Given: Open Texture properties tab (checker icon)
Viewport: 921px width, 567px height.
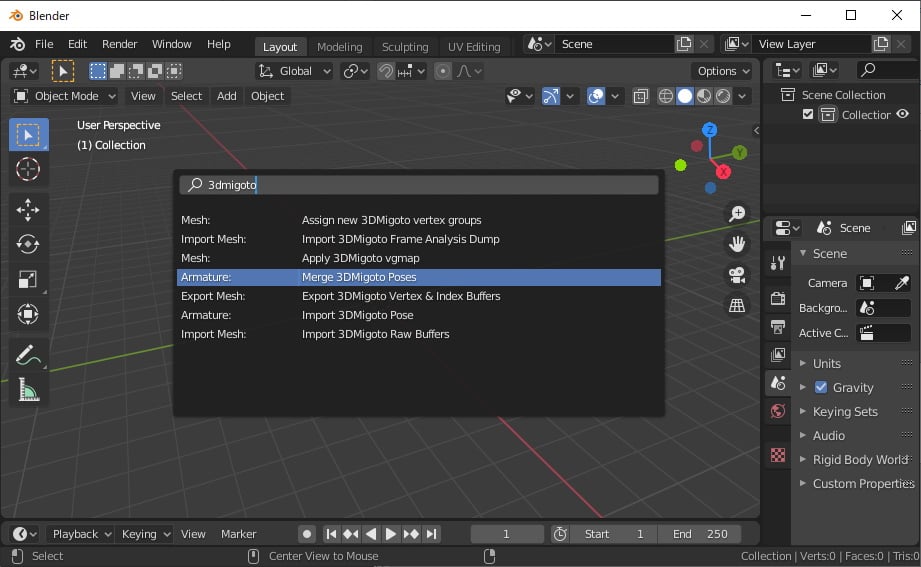Looking at the screenshot, I should tap(778, 455).
